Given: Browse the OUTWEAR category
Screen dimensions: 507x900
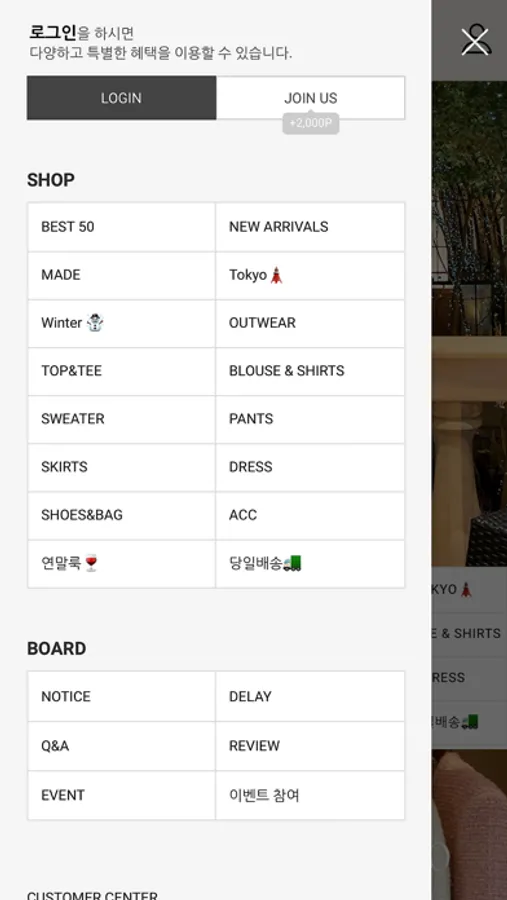Looking at the screenshot, I should (x=310, y=323).
